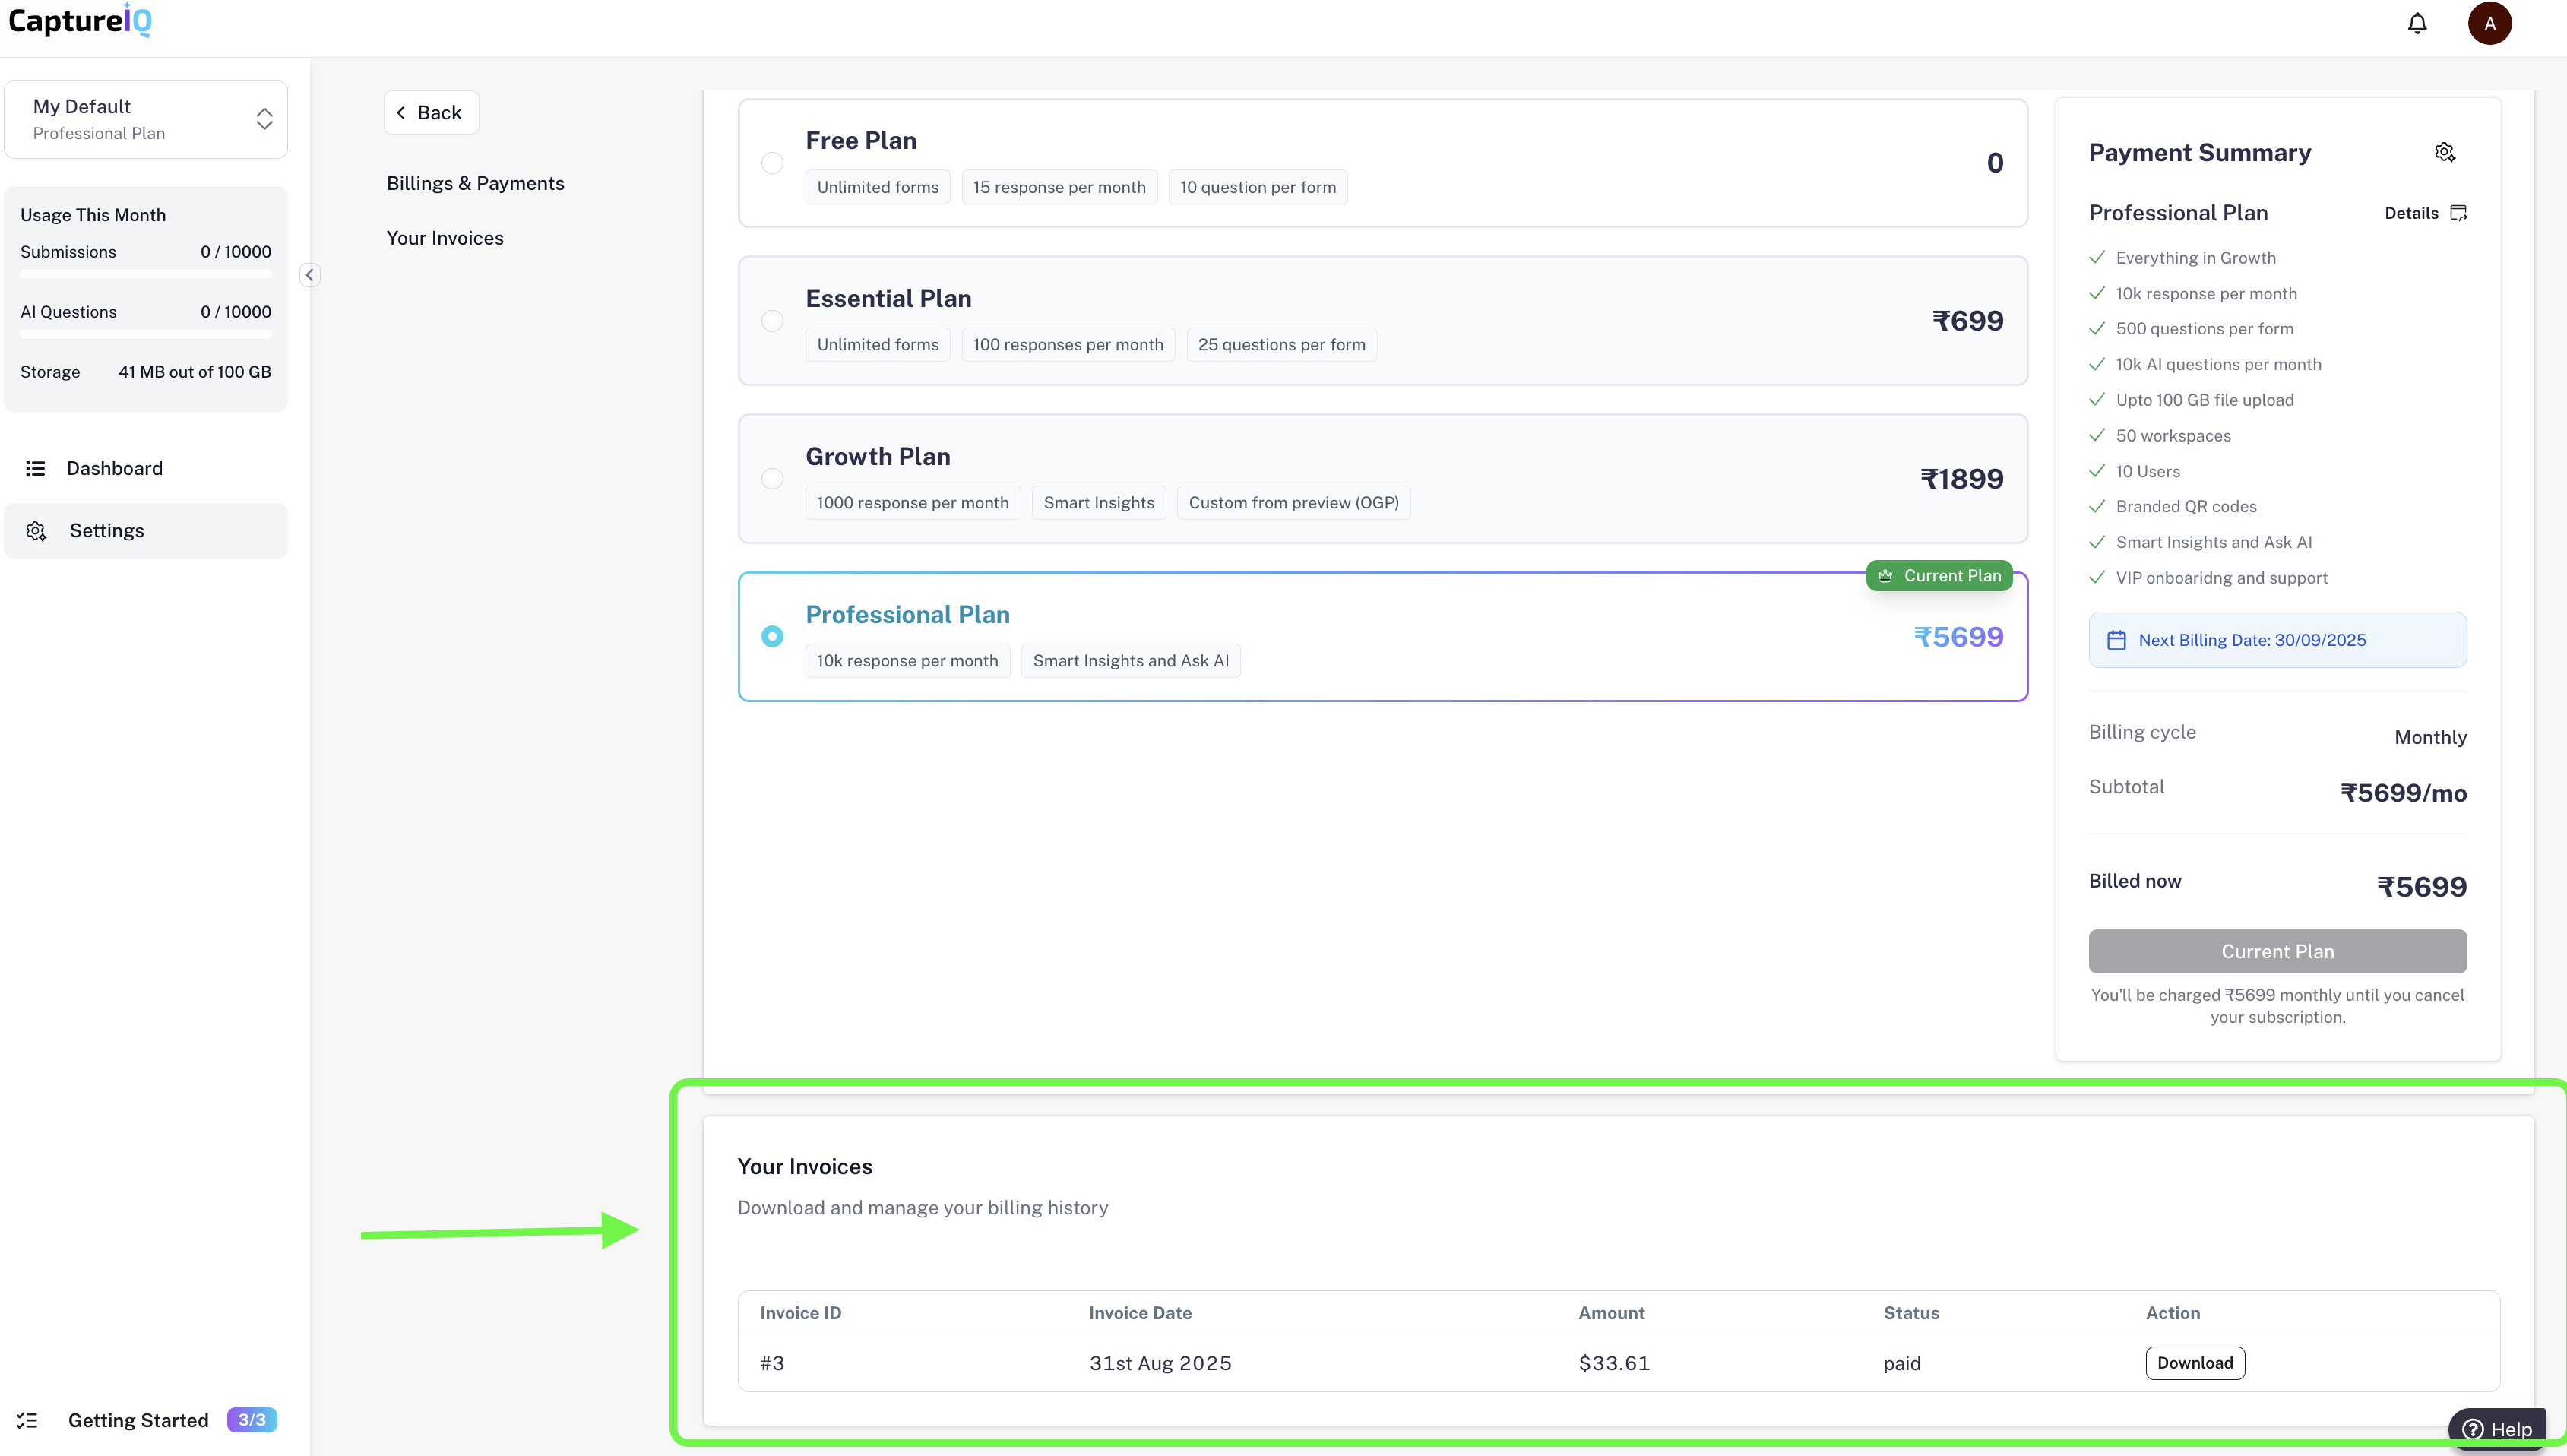The width and height of the screenshot is (2567, 1456).
Task: Select the Growth Plan radio button
Action: tap(772, 479)
